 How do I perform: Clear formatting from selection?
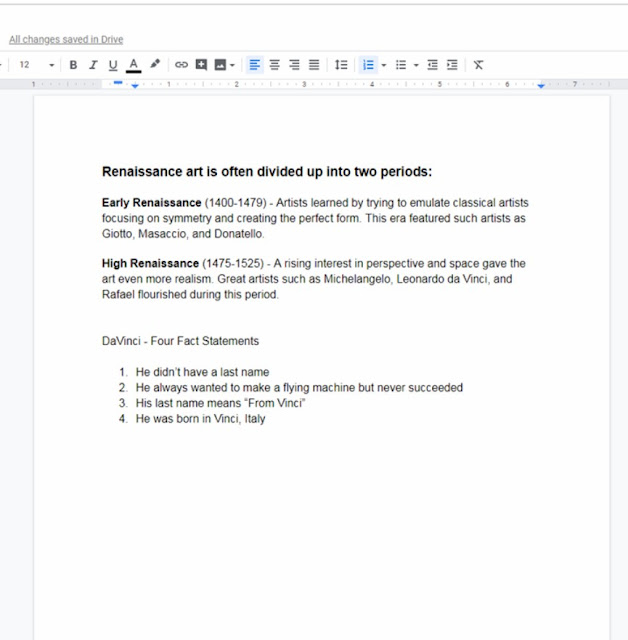[478, 65]
